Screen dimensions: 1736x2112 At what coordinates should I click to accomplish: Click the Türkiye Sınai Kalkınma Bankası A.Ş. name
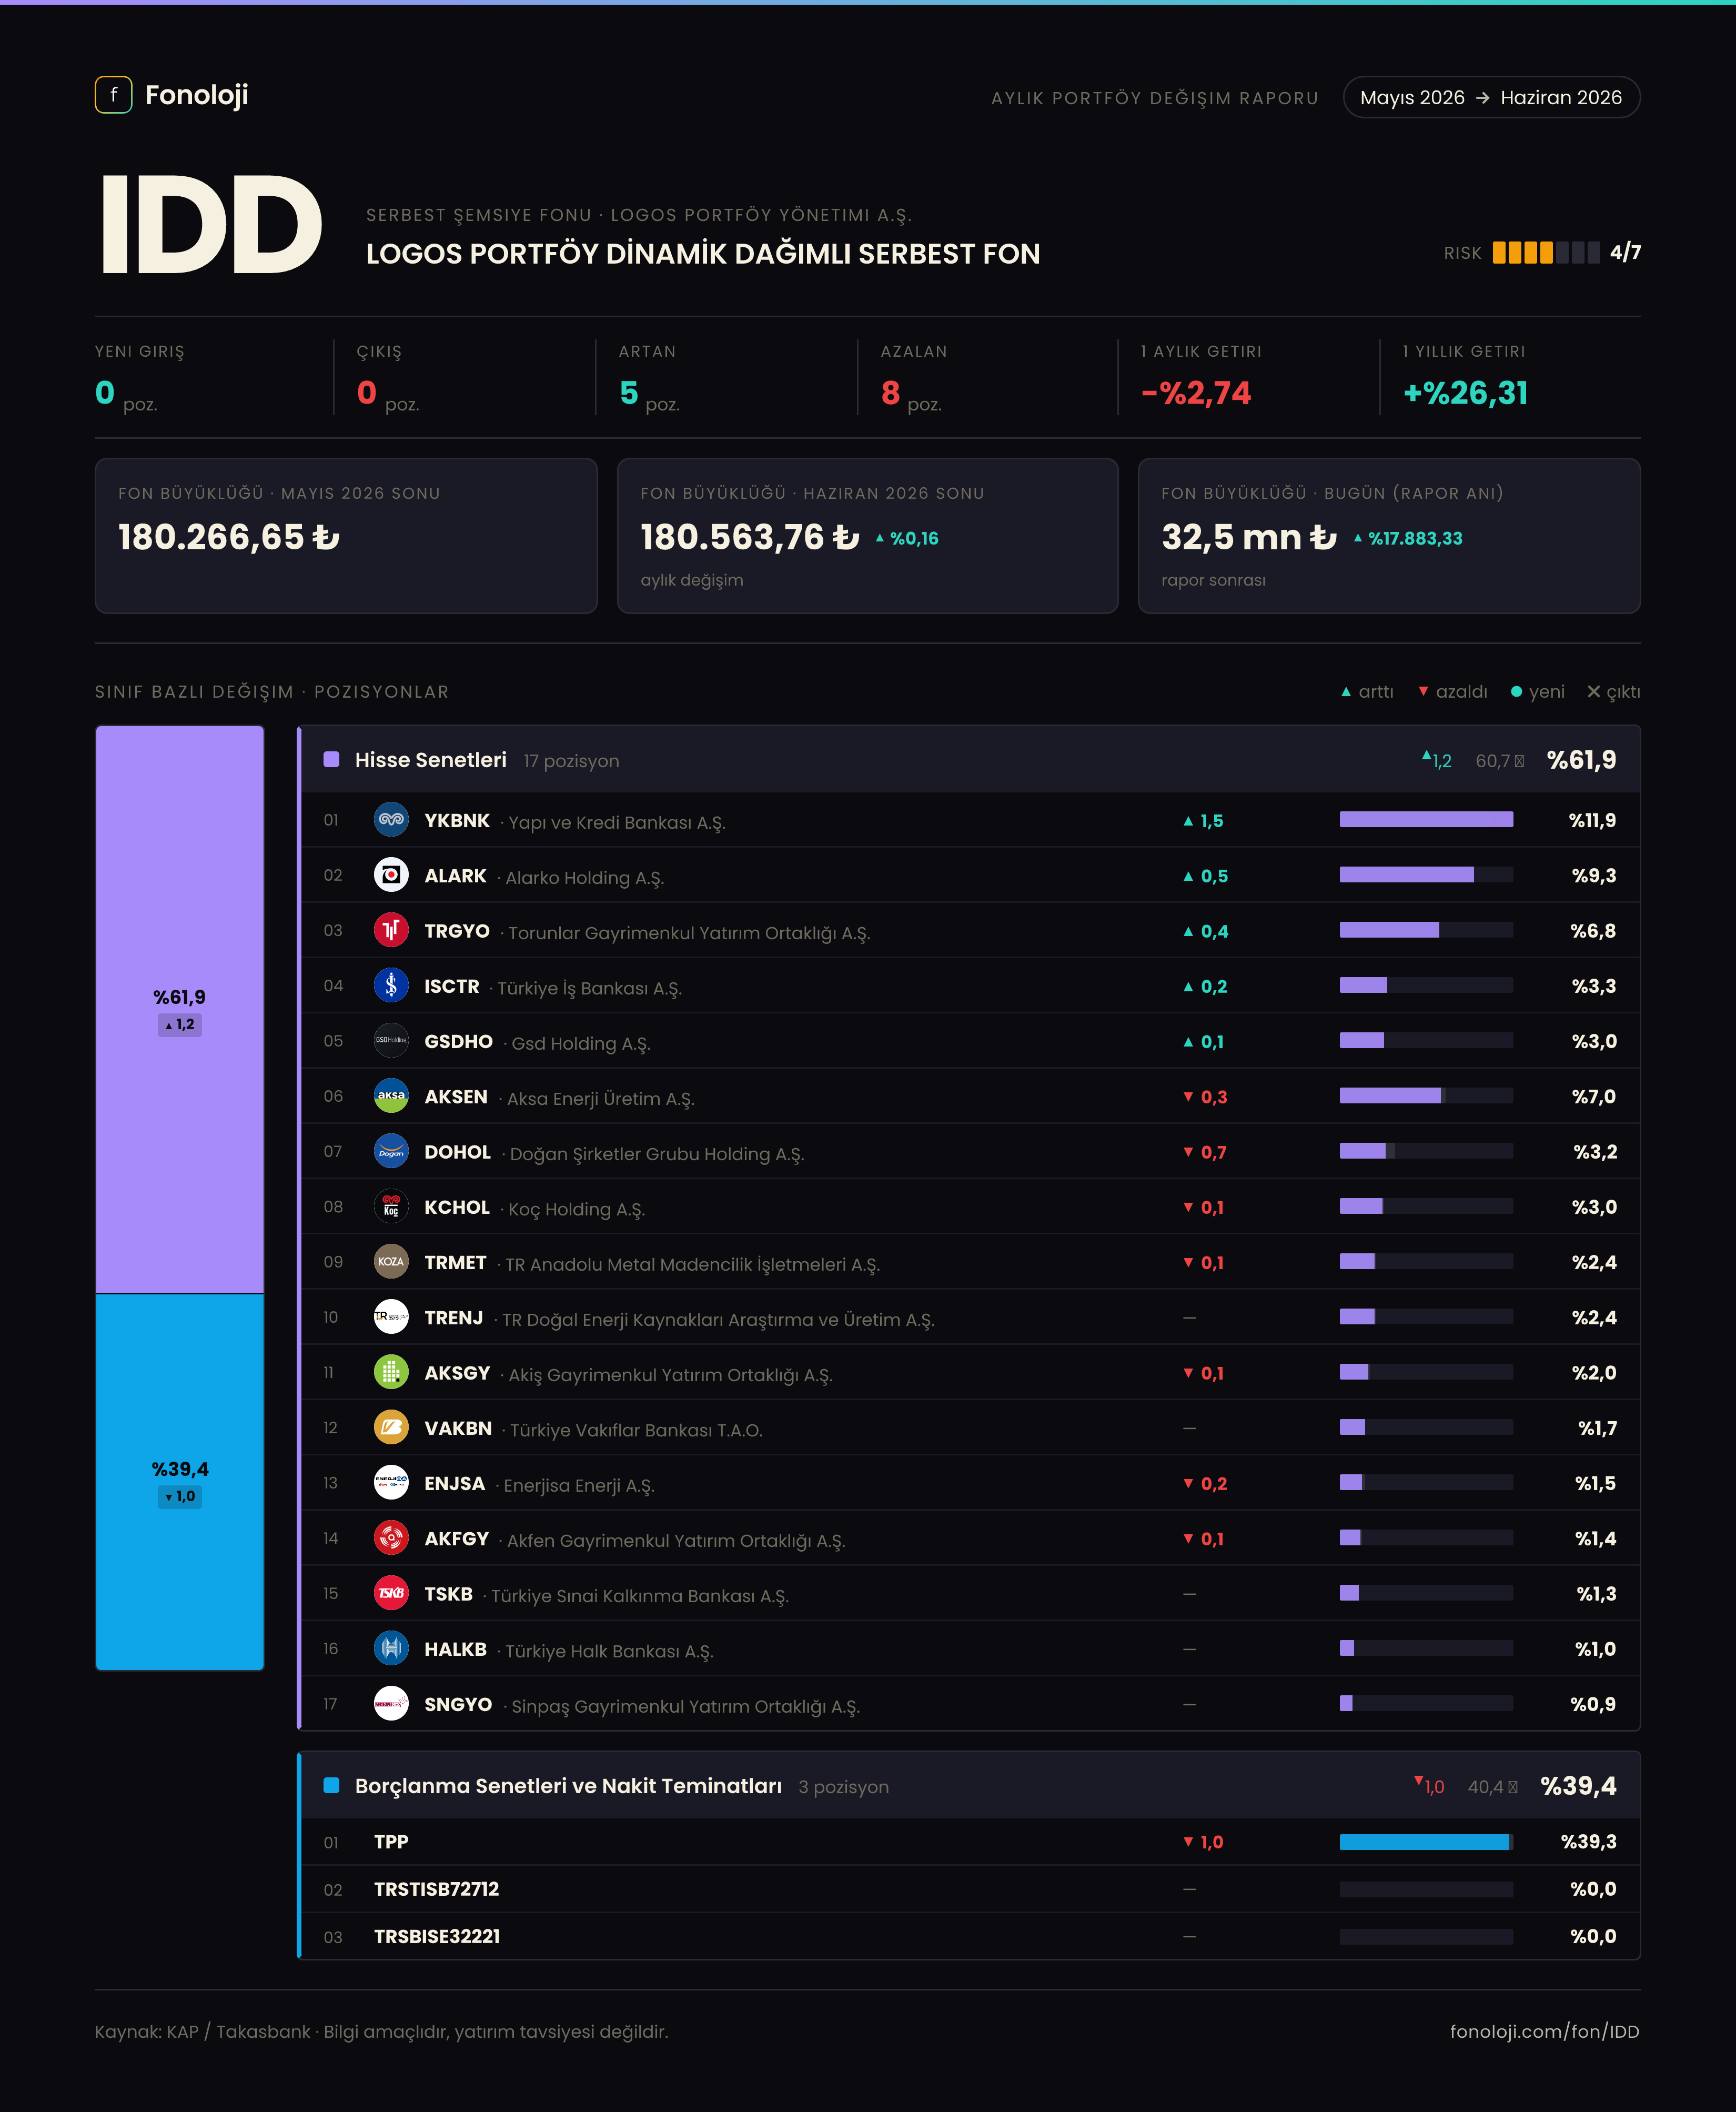coord(640,1596)
